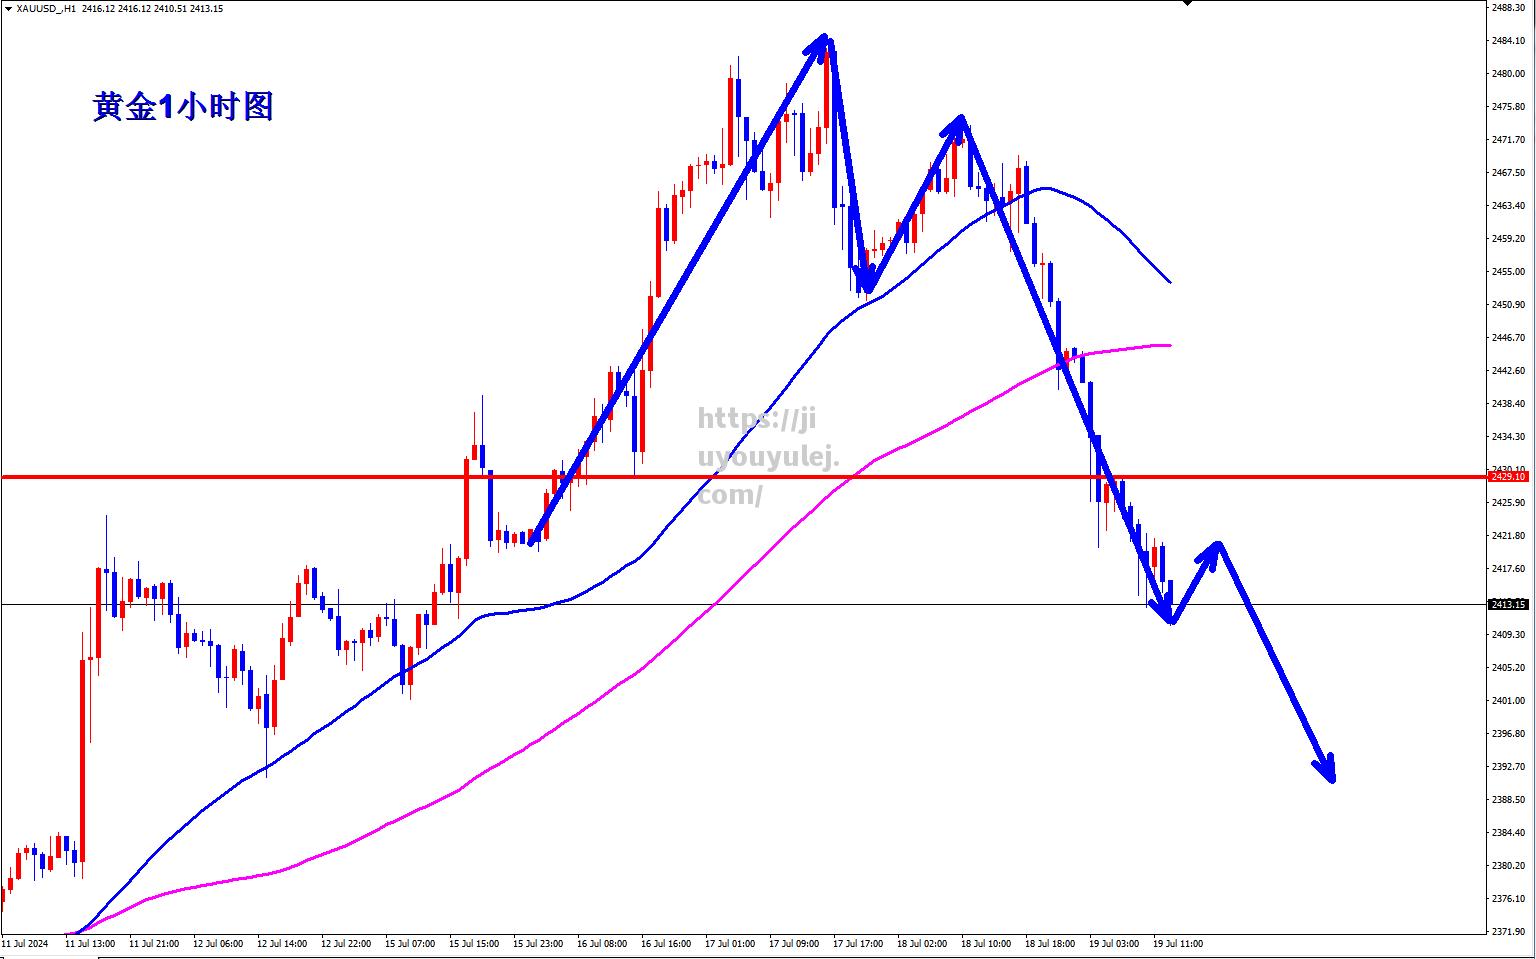Image resolution: width=1536 pixels, height=959 pixels.
Task: Click the 12 Jul 06:00 time label
Action: pyautogui.click(x=218, y=943)
